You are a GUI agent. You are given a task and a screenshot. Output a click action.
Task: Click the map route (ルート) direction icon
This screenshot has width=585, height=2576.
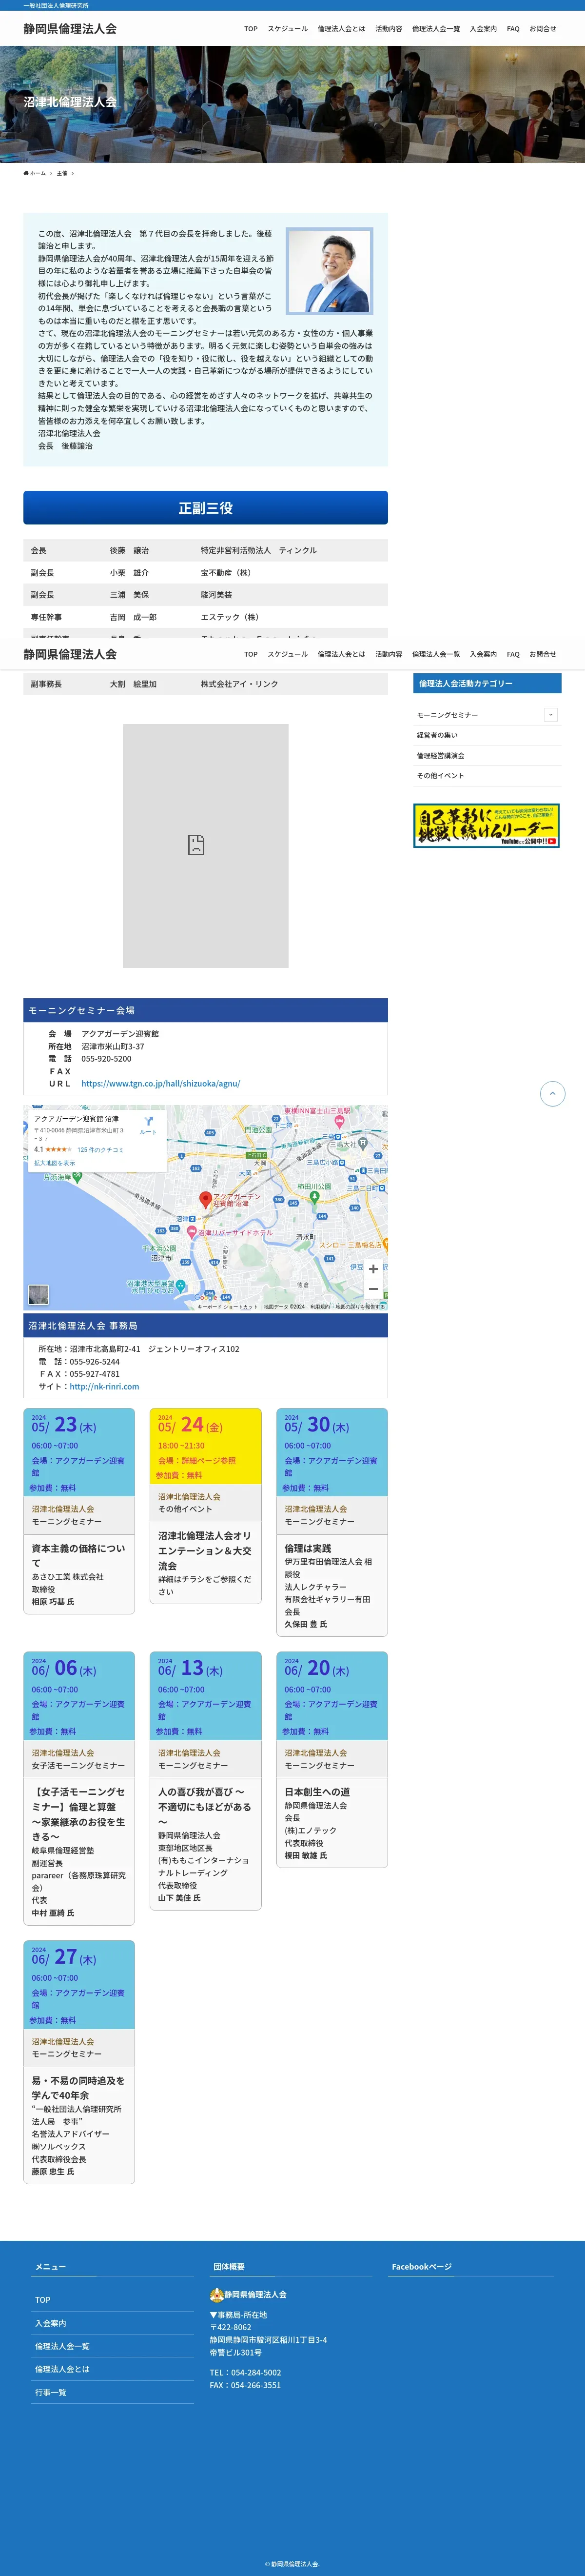(148, 1121)
